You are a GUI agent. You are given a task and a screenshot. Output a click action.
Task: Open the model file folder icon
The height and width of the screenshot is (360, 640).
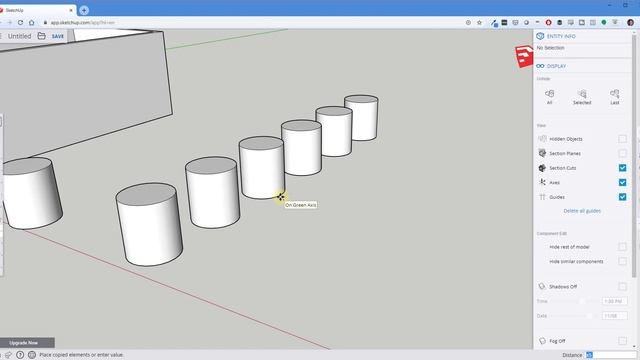click(x=42, y=36)
